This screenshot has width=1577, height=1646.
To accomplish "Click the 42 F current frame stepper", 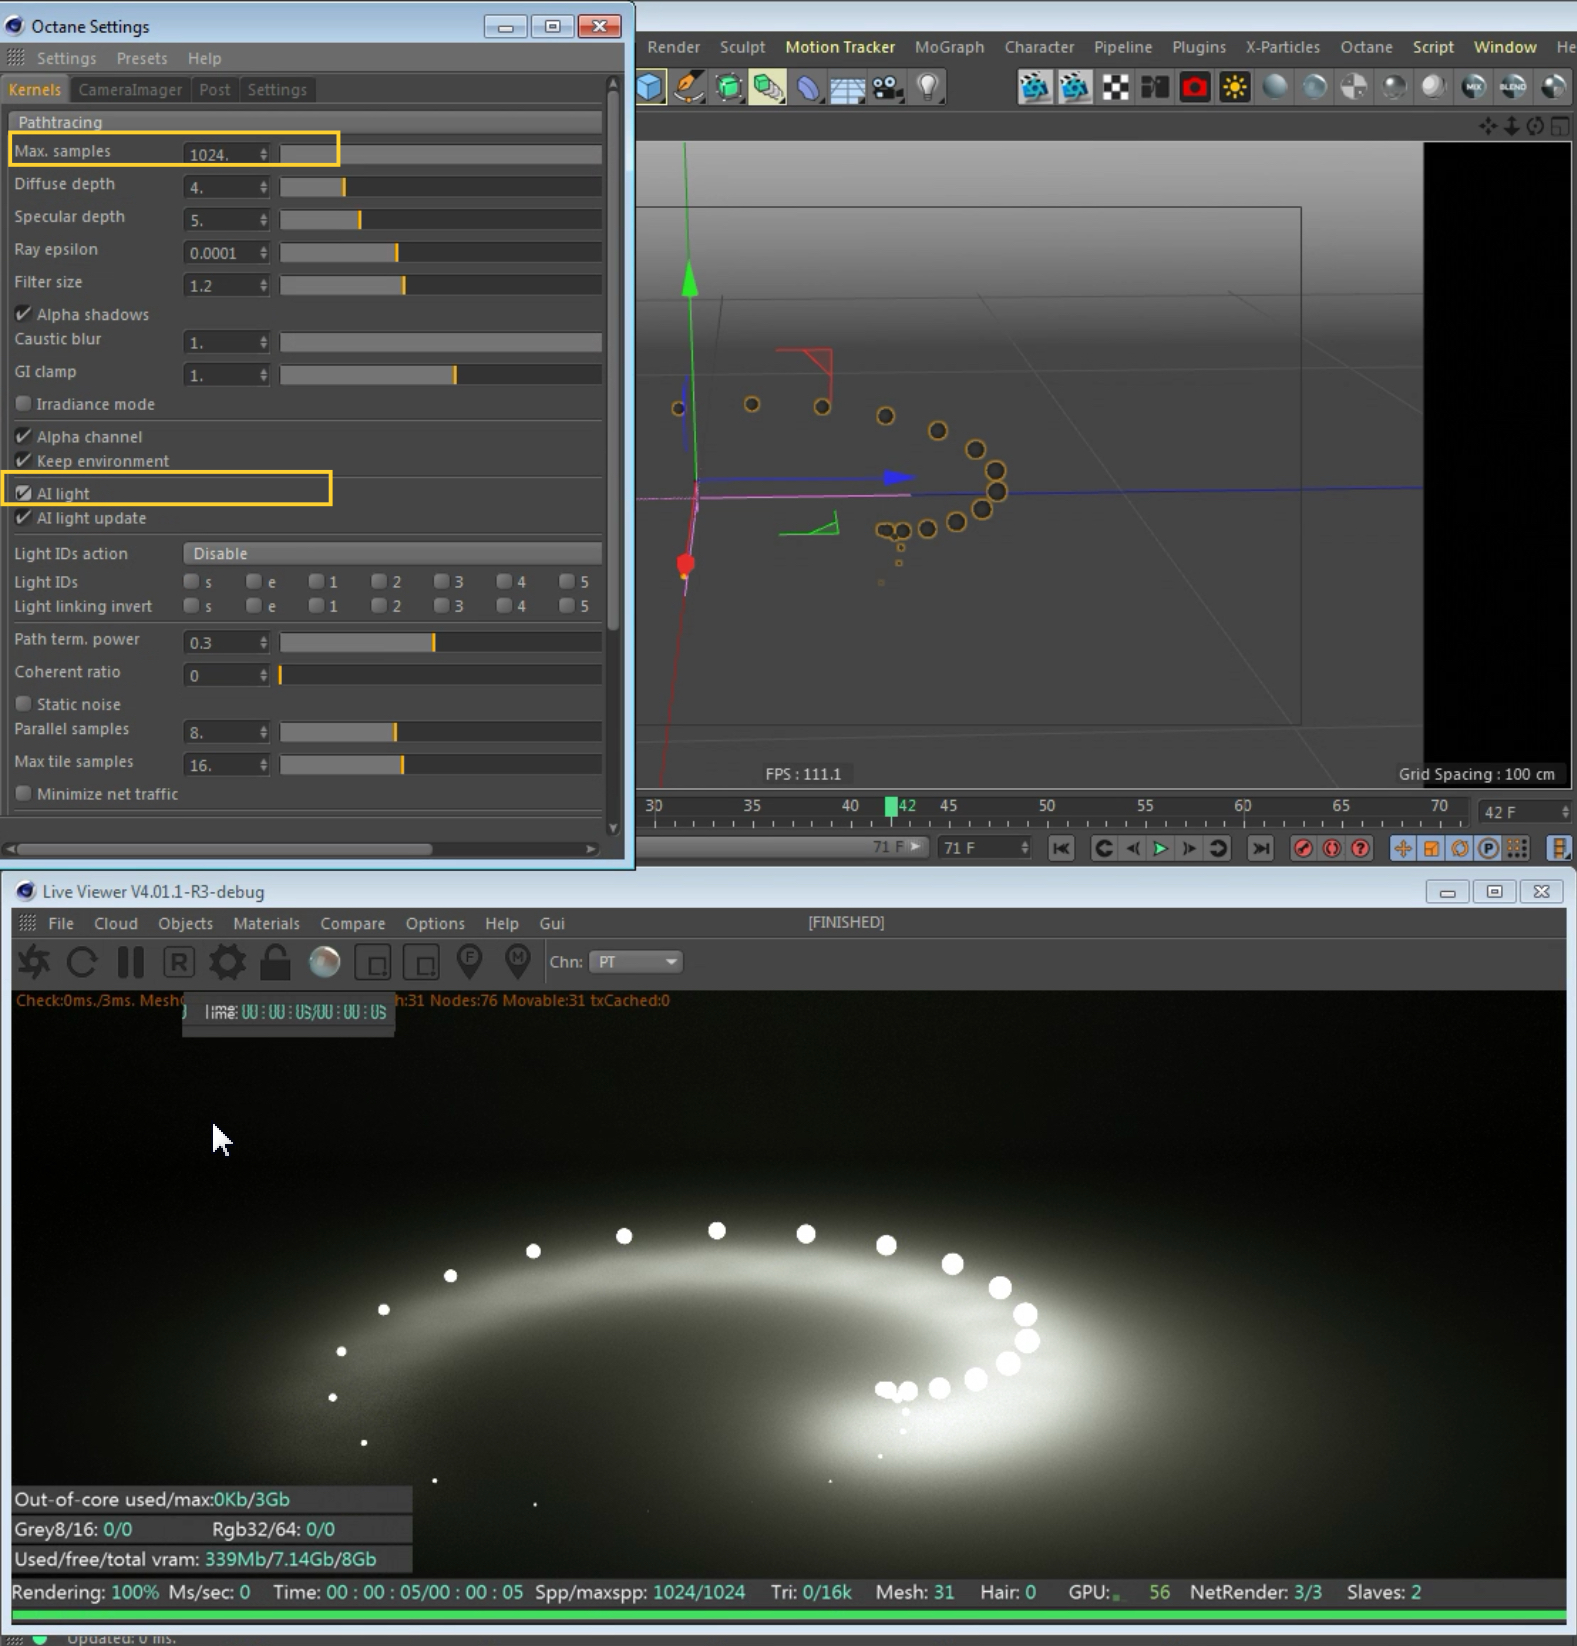I will click(x=1565, y=812).
